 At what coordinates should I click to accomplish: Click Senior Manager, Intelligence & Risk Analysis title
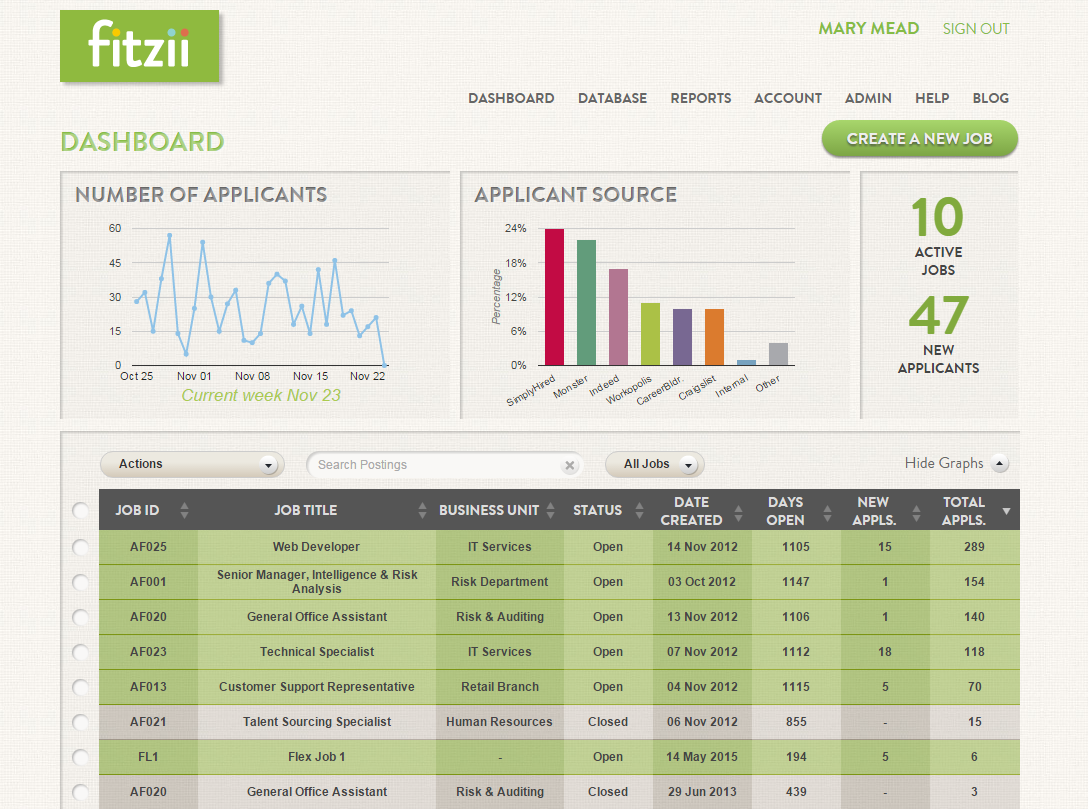click(316, 581)
